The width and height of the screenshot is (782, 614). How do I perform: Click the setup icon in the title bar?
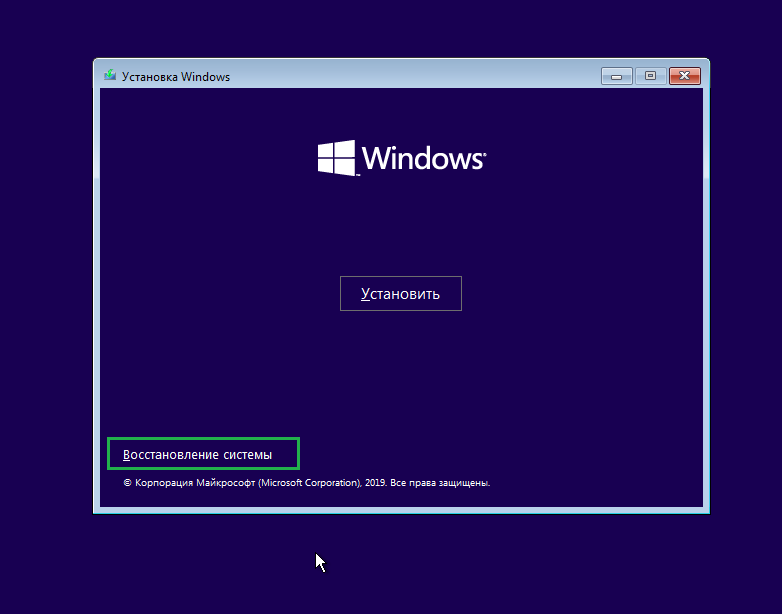click(x=110, y=75)
